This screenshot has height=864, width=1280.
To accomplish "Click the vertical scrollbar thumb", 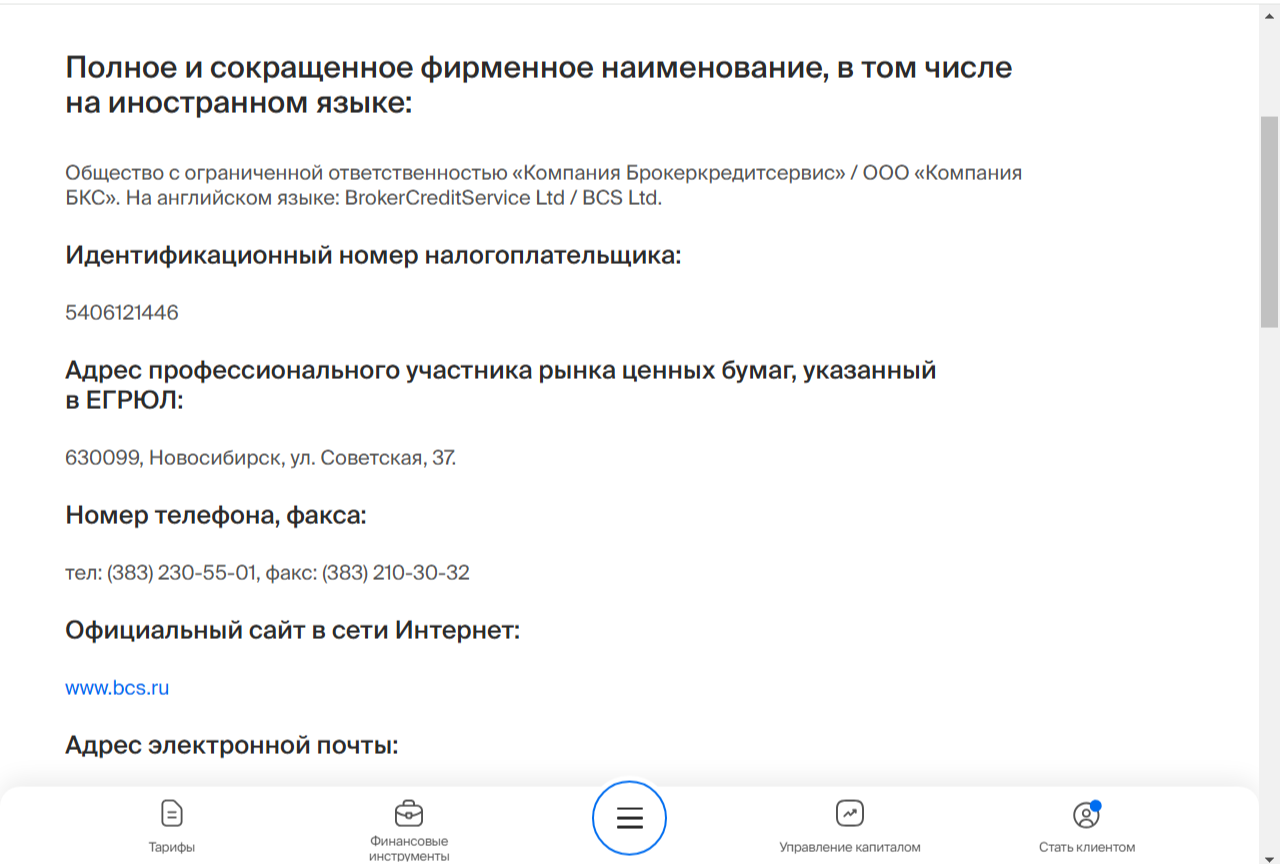I will coord(1269,221).
